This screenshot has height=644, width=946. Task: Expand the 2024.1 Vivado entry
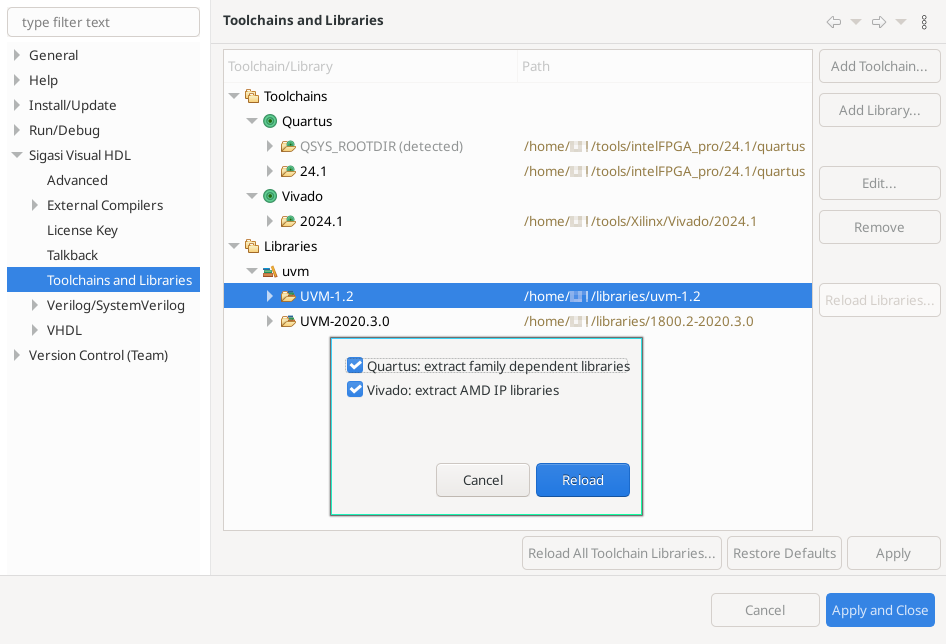click(270, 222)
